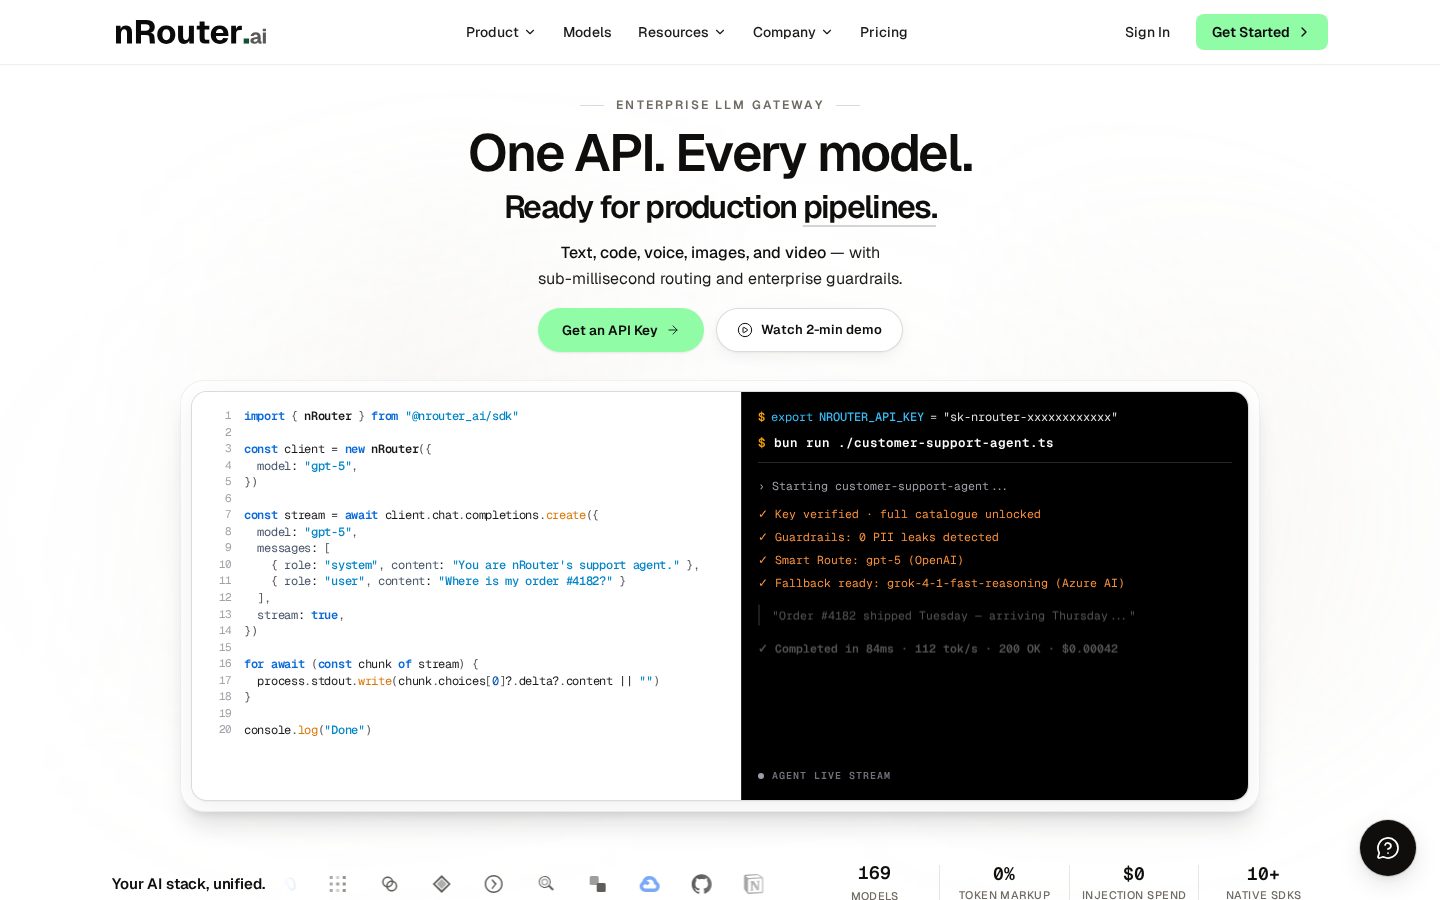Screen dimensions: 1440x900
Task: Click the "Key verified" terminal line
Action: point(900,514)
